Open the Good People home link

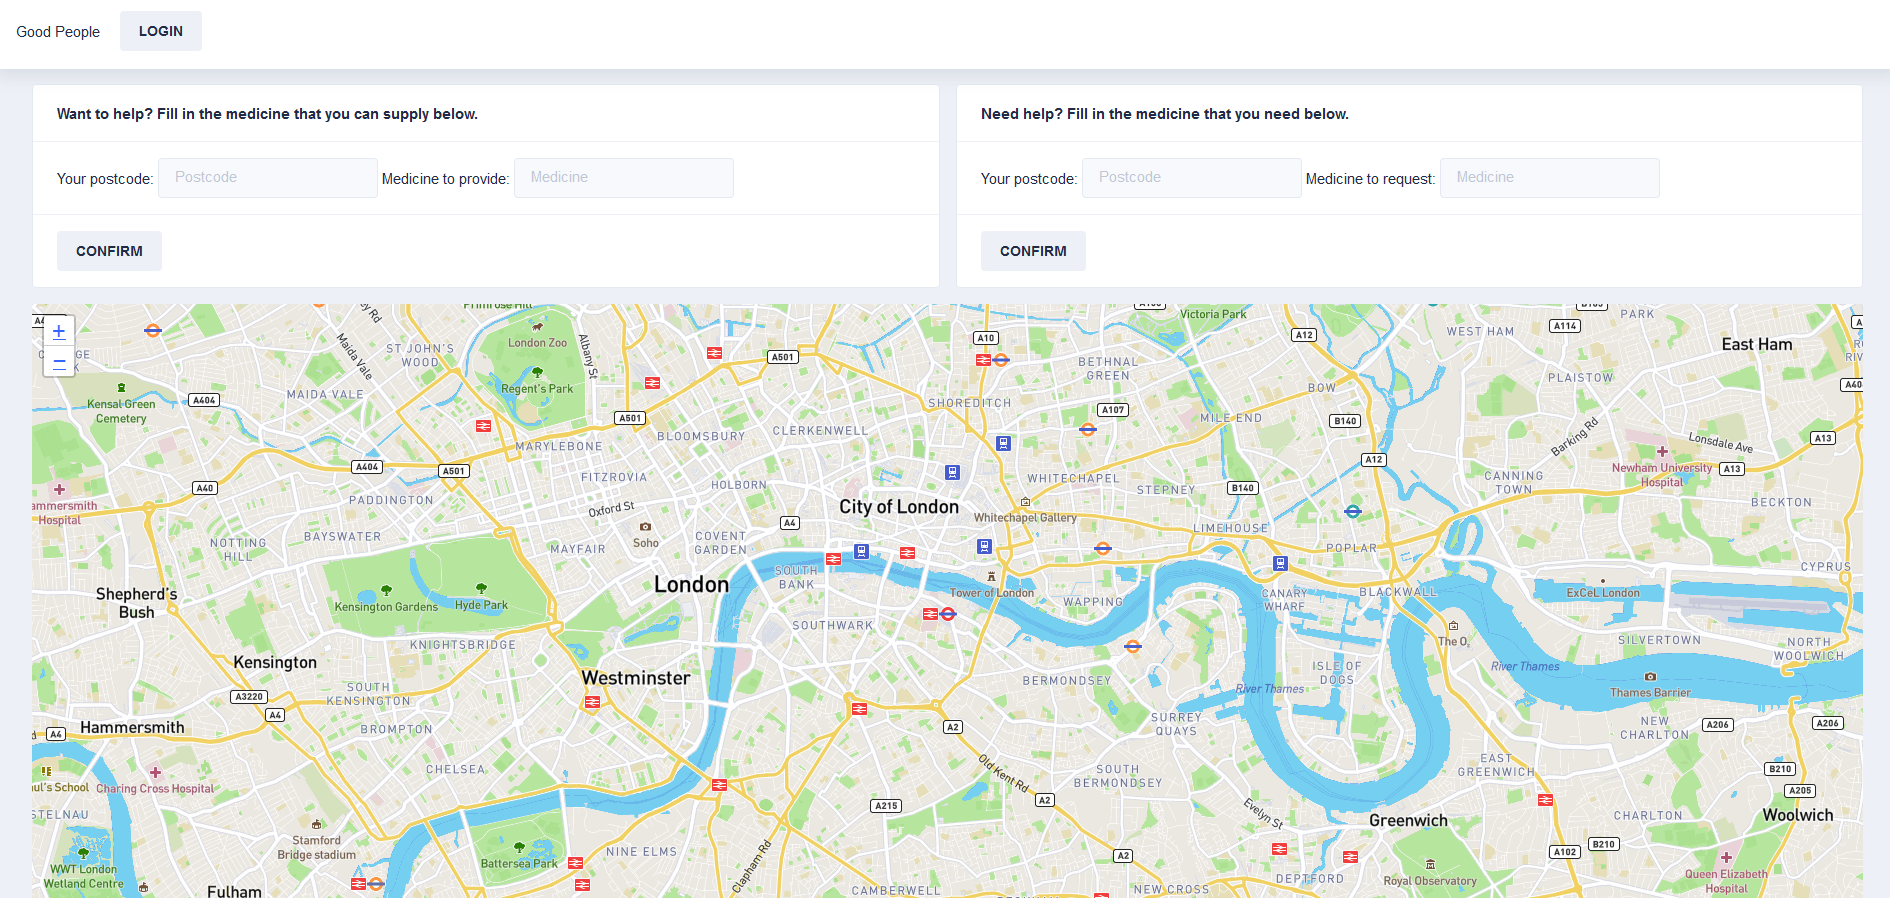pyautogui.click(x=58, y=32)
